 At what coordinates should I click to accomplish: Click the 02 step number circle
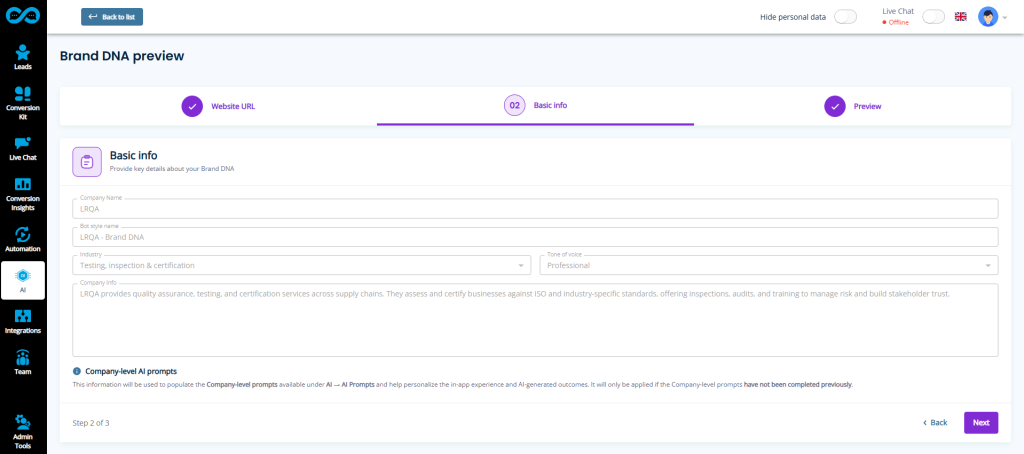coord(515,105)
